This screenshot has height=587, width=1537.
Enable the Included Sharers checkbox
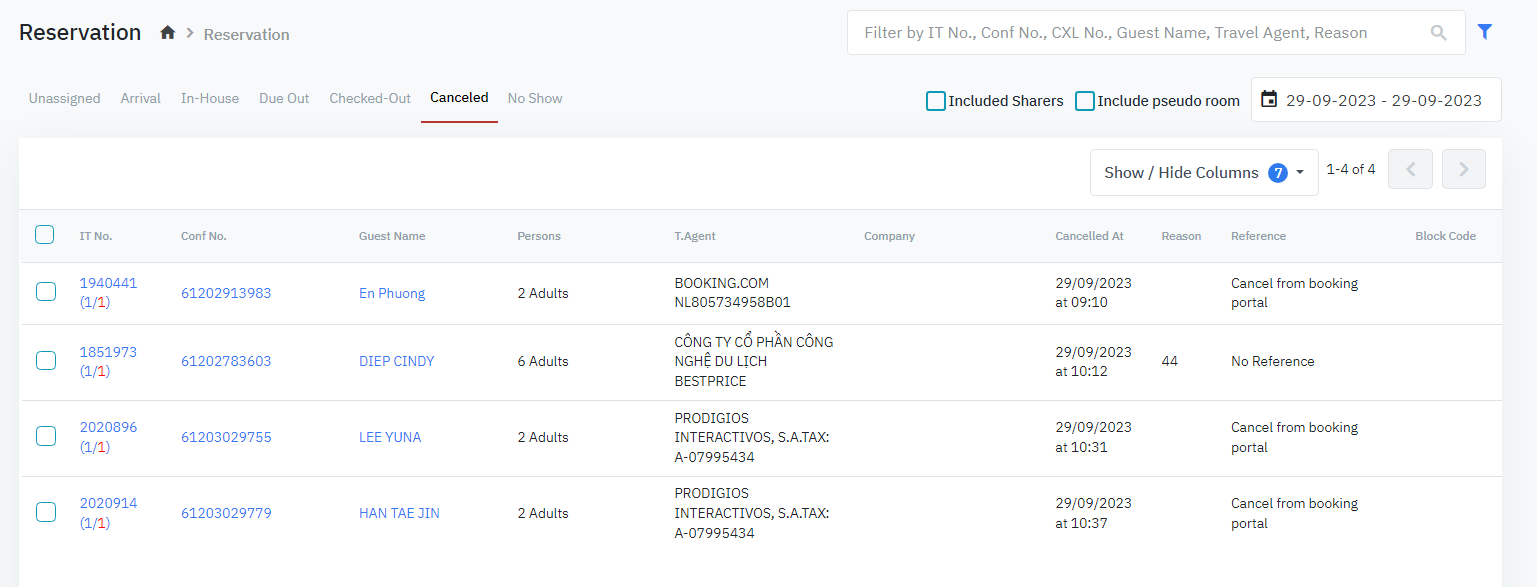936,101
